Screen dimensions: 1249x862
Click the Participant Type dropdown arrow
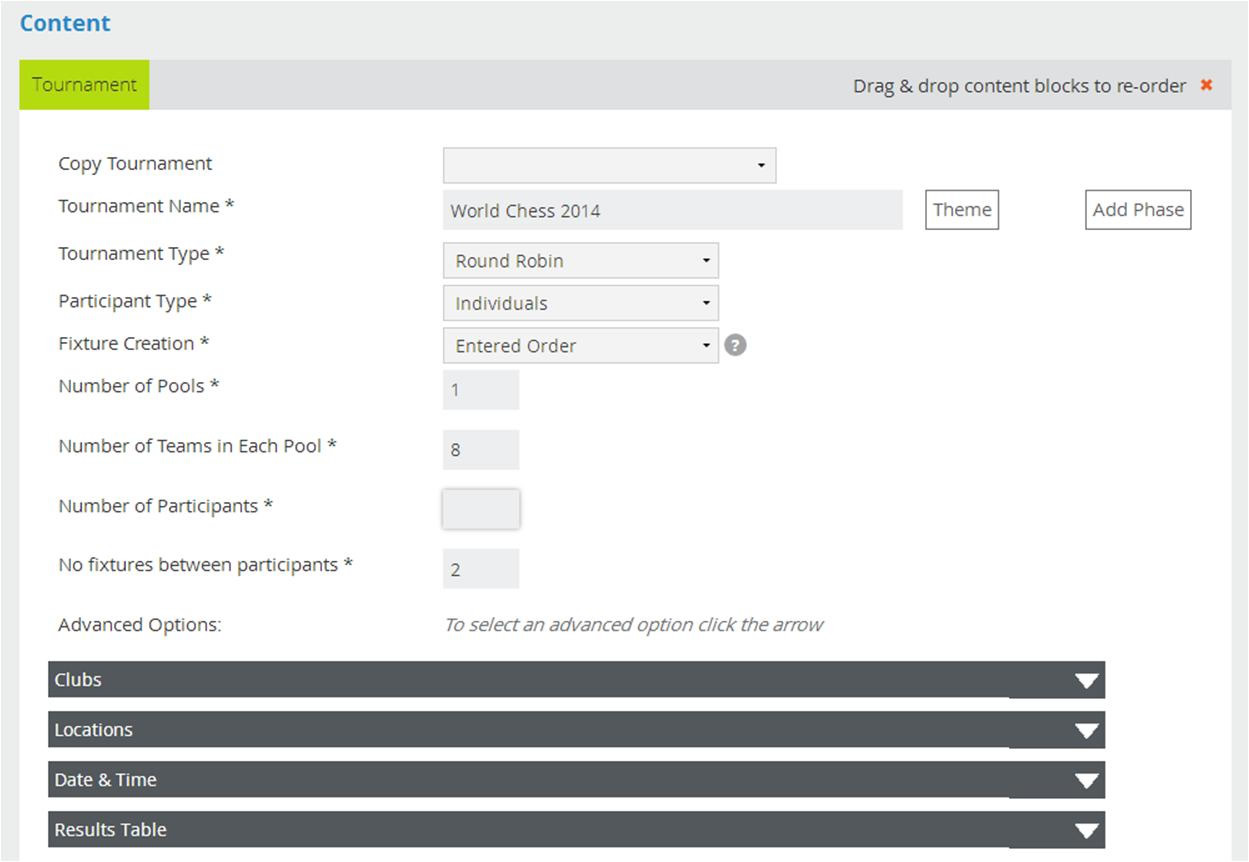[707, 302]
